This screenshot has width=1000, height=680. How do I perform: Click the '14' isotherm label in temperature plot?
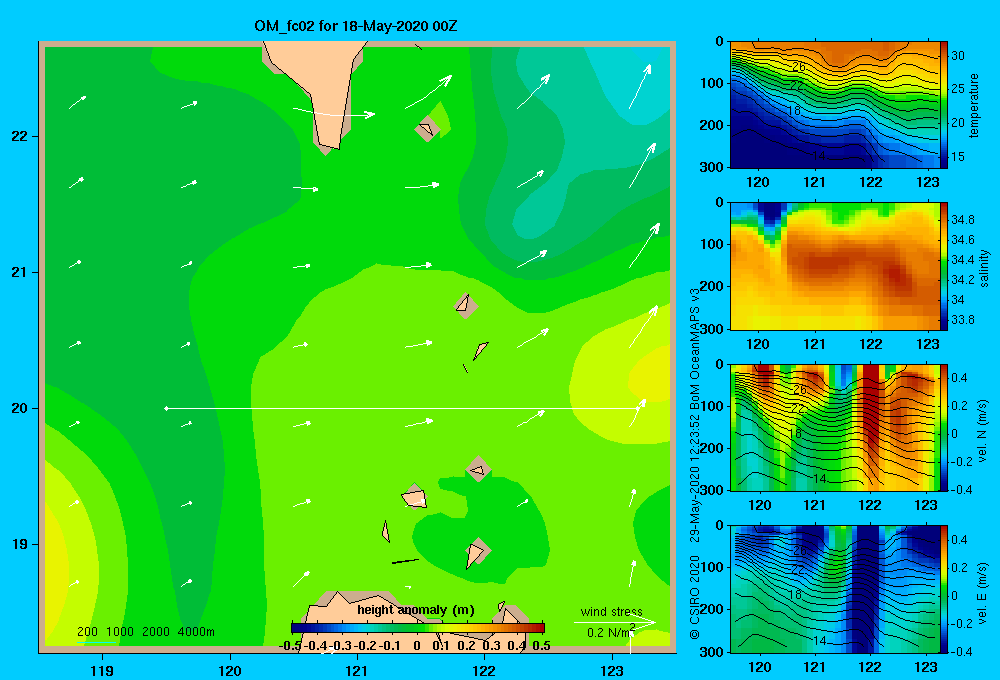pyautogui.click(x=819, y=156)
